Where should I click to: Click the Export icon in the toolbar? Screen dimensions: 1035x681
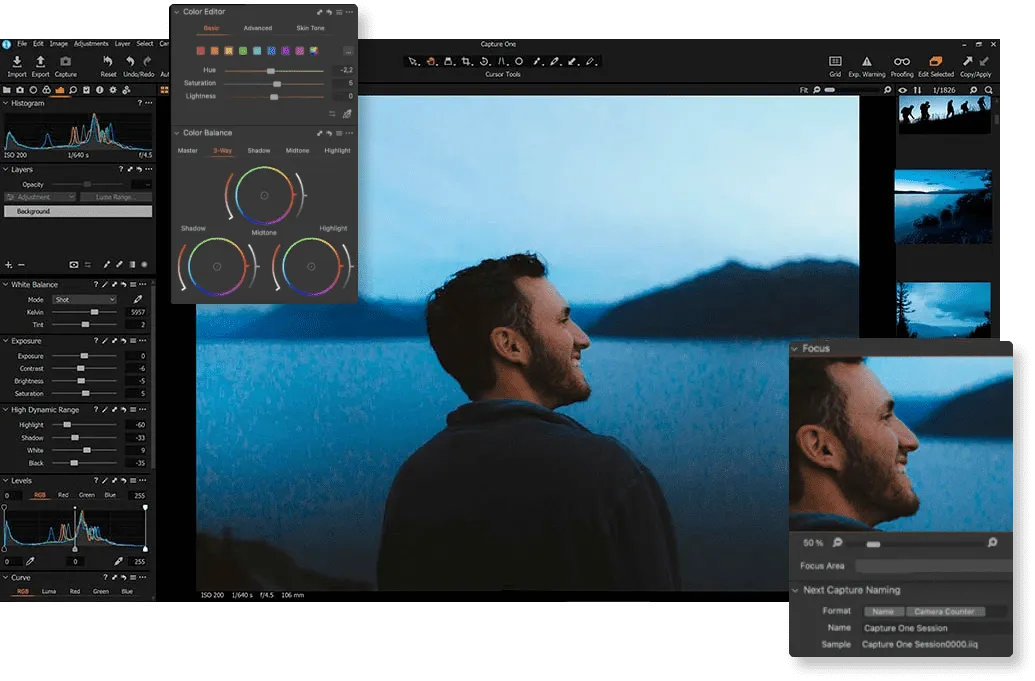point(41,63)
